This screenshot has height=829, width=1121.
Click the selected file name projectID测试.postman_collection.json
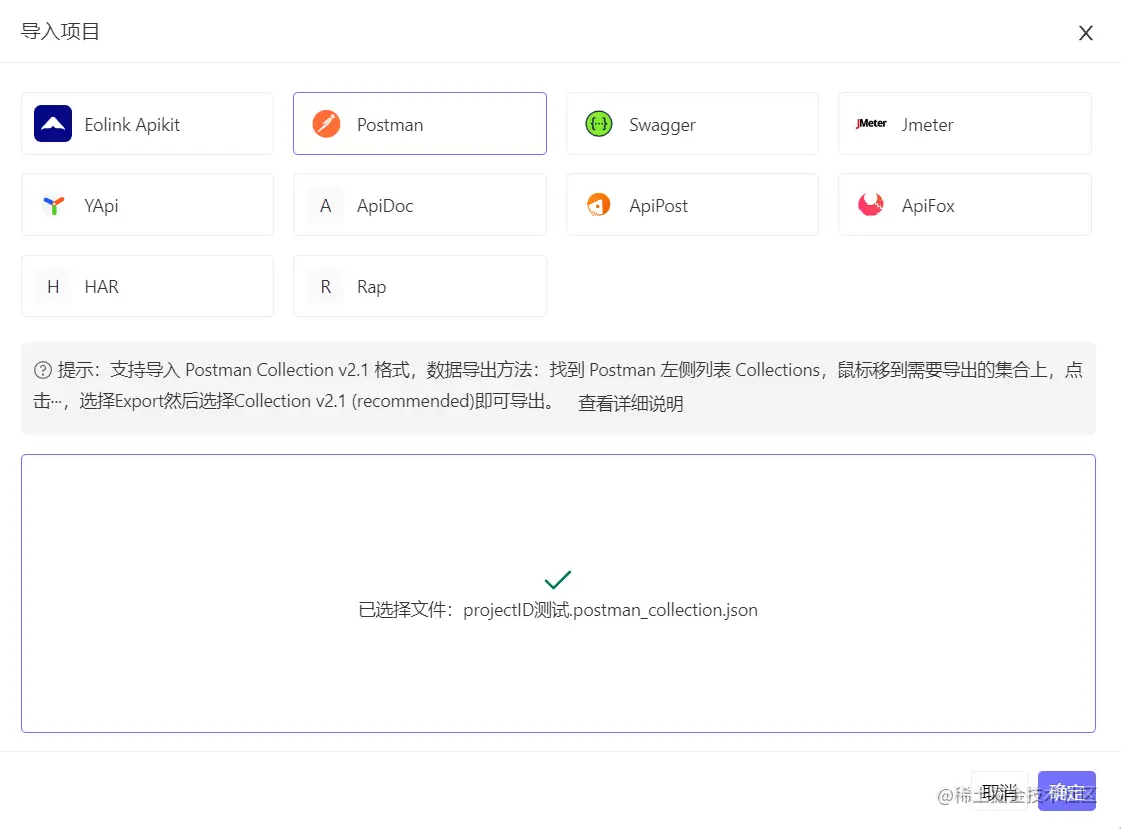611,610
